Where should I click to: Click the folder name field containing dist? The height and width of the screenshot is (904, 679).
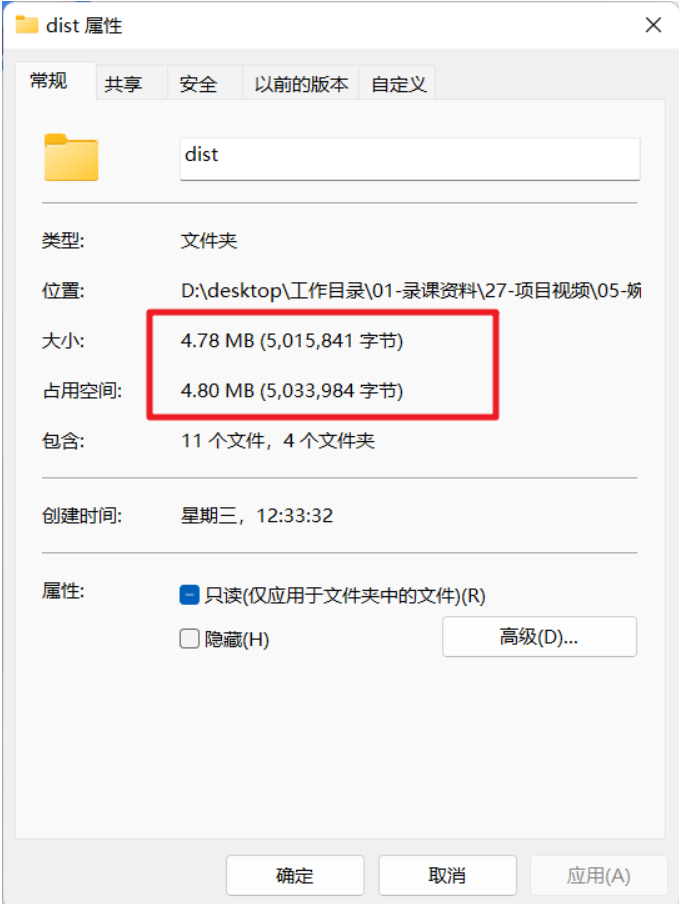410,159
